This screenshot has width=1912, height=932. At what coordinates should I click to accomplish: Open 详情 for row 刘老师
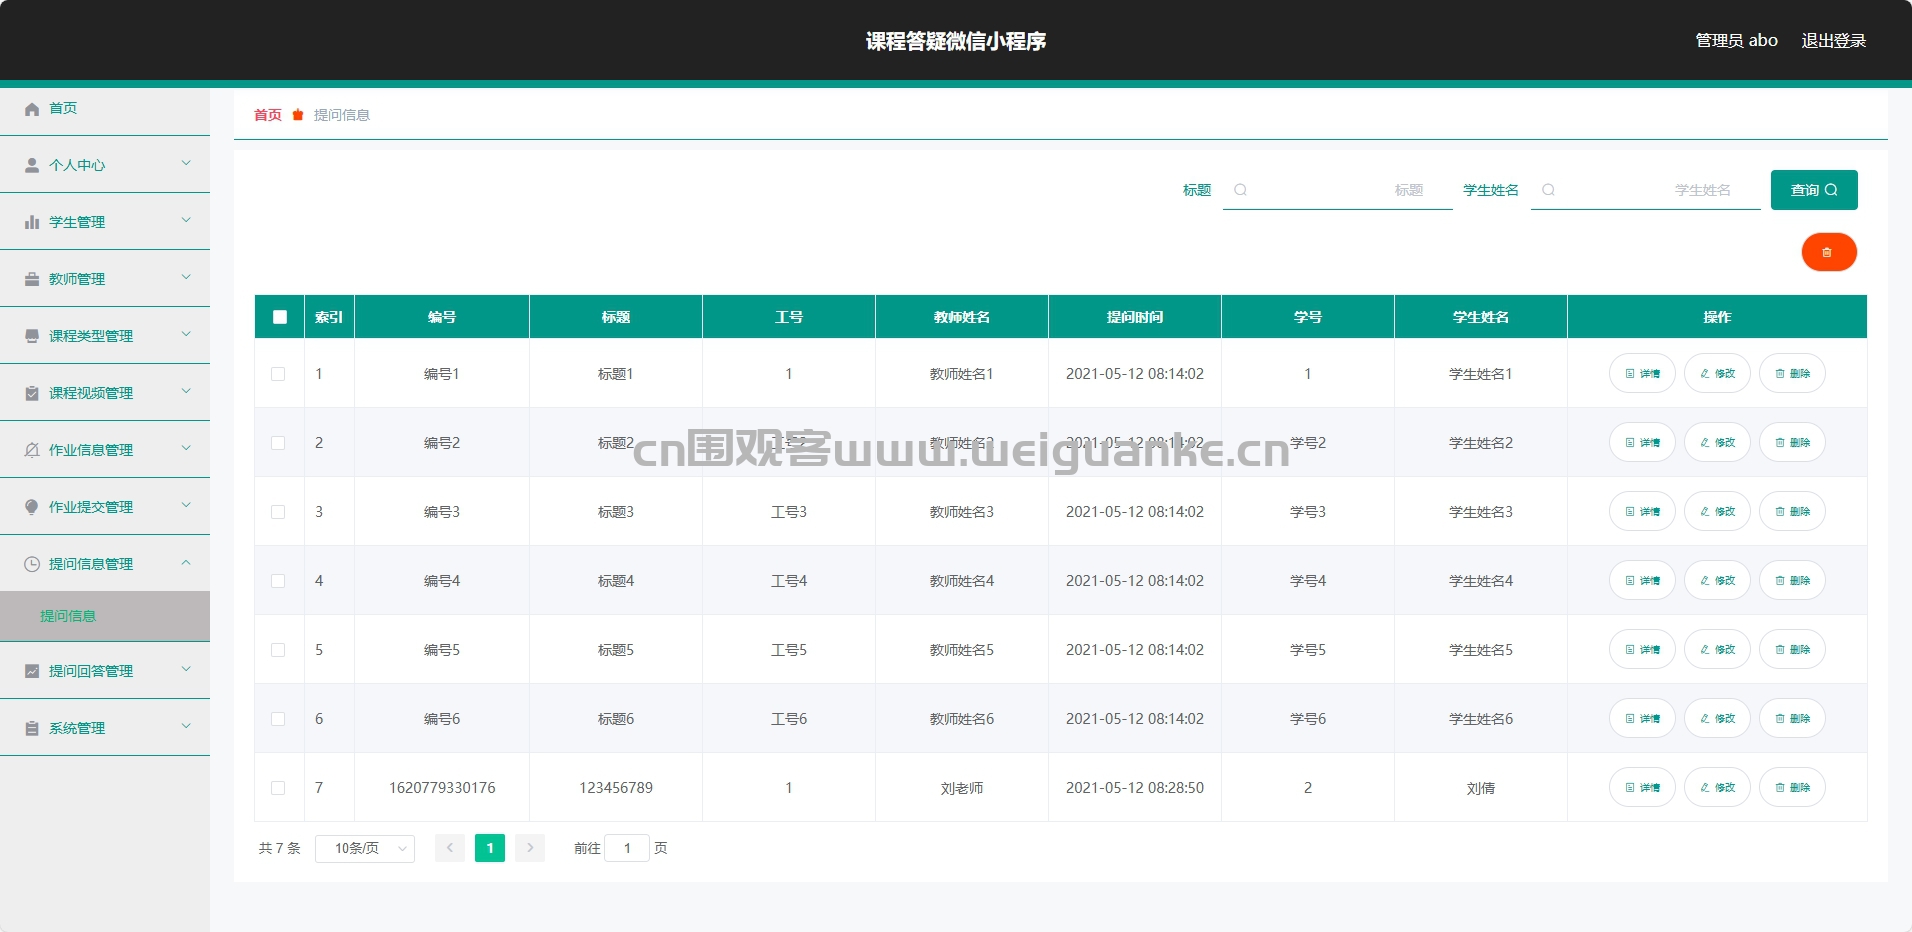[x=1642, y=788]
